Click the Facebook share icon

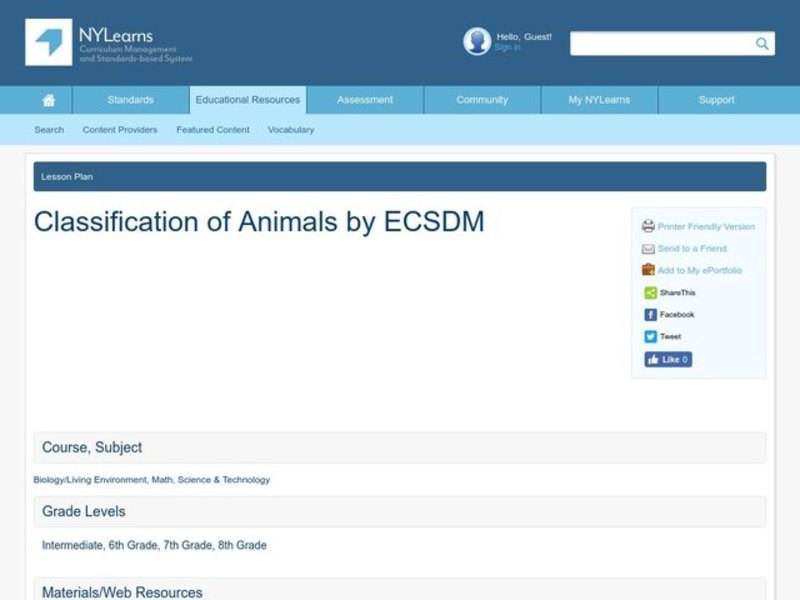(650, 313)
